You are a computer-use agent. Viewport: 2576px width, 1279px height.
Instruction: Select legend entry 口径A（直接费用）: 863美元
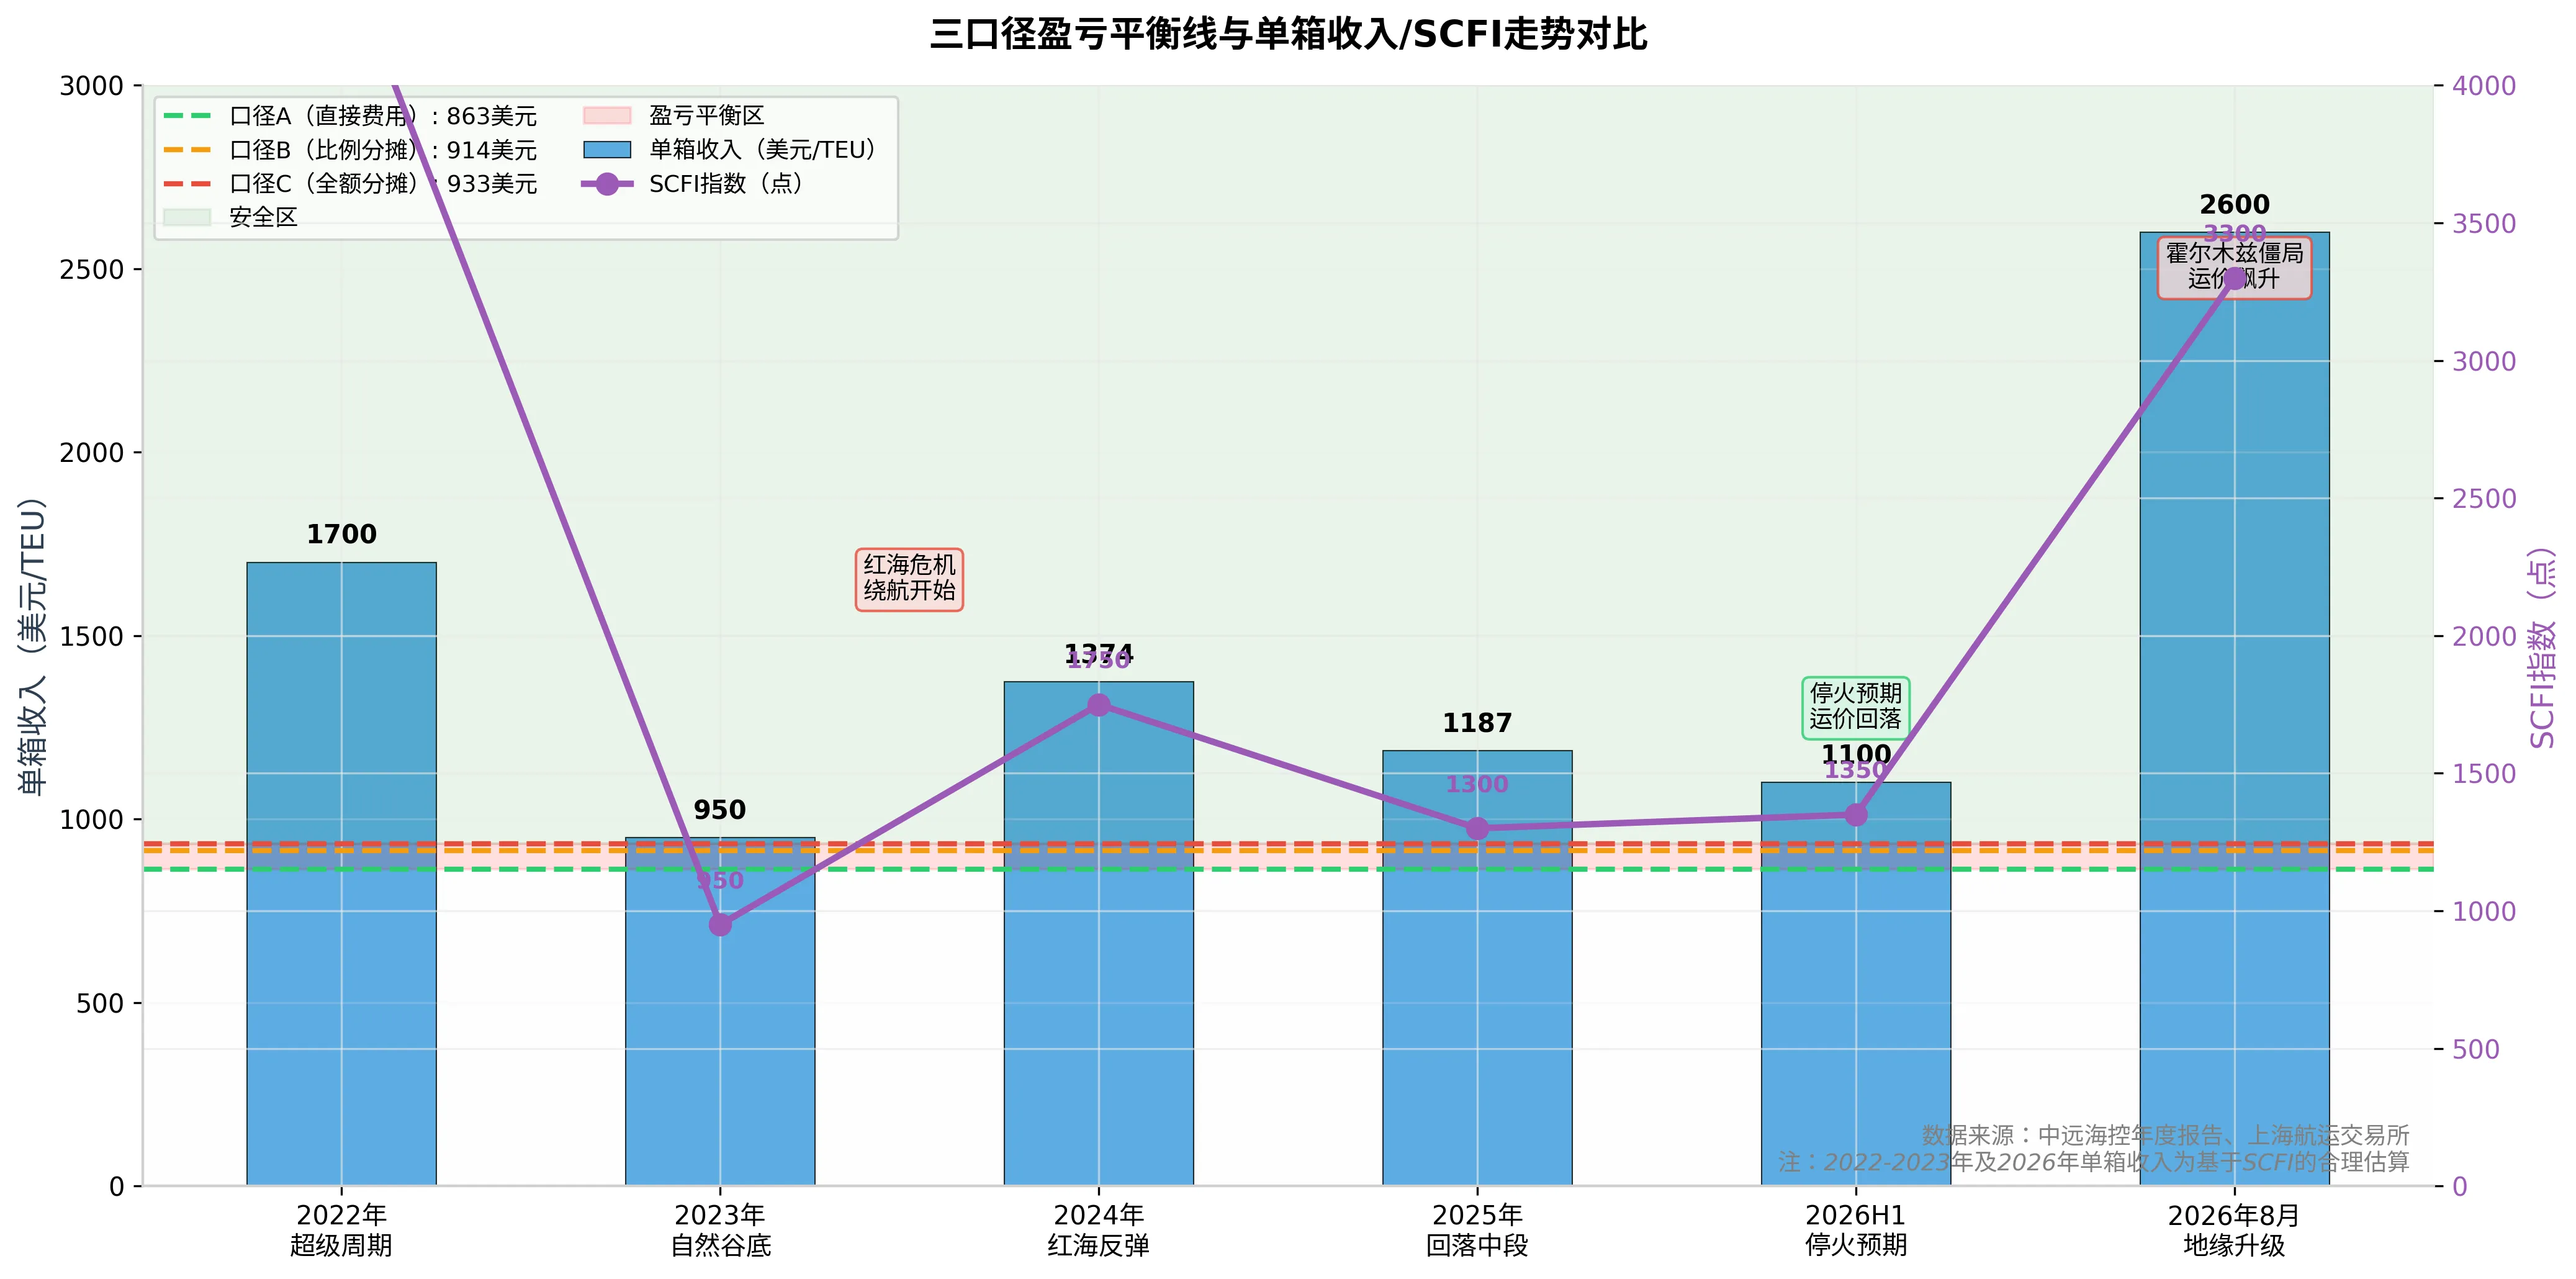pos(350,116)
